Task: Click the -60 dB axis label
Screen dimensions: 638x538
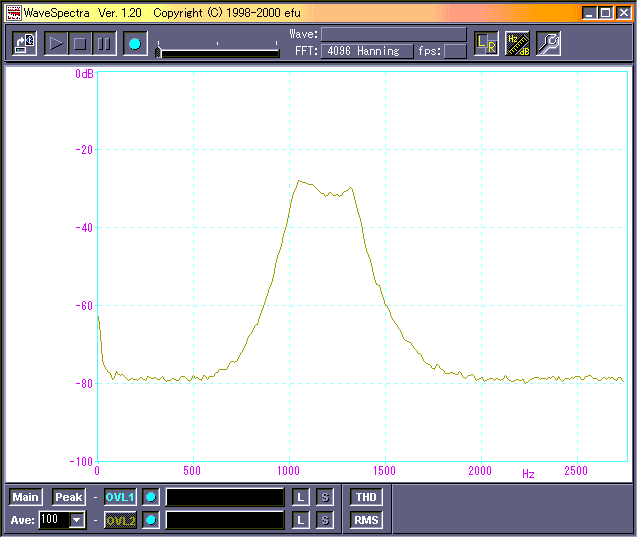Action: (84, 306)
